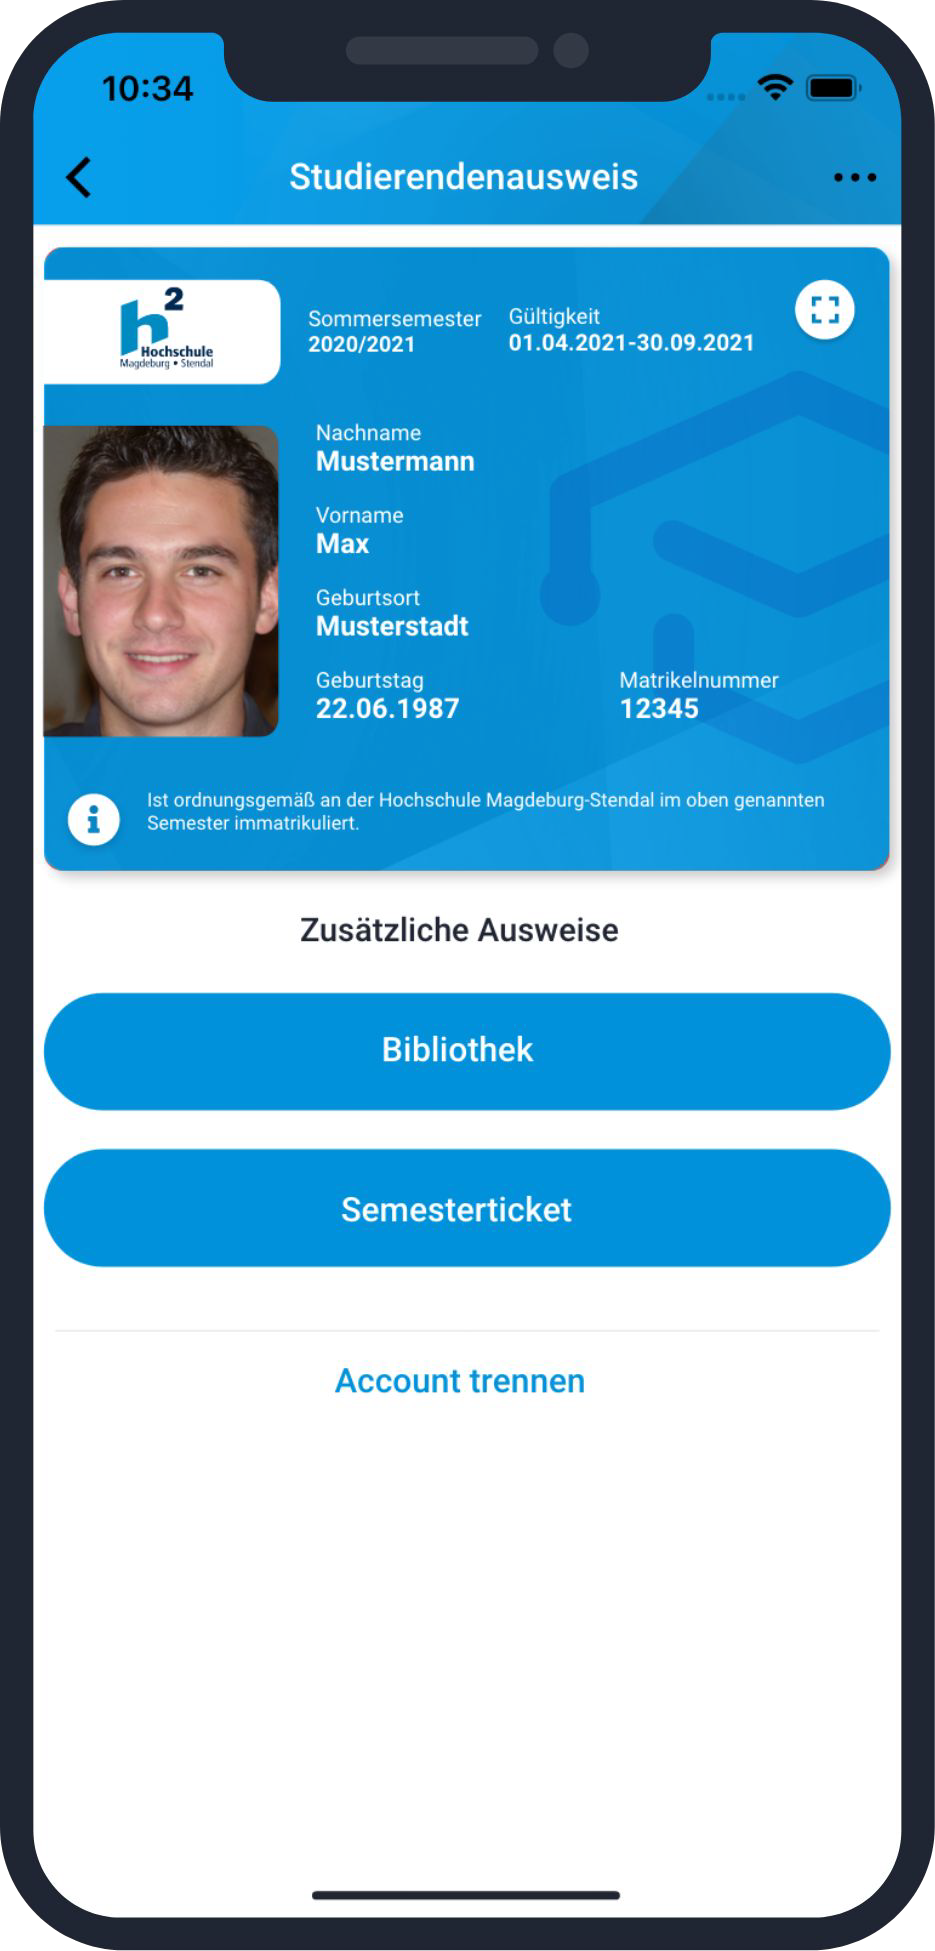
Task: Tap the home indicator bar
Action: coord(466,1895)
